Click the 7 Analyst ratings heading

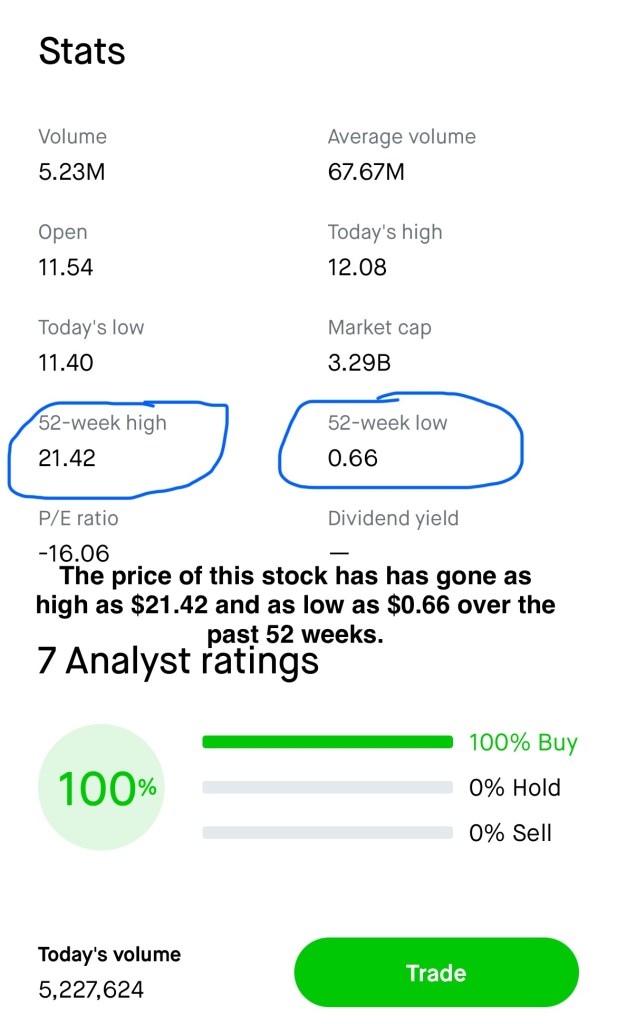click(x=178, y=661)
